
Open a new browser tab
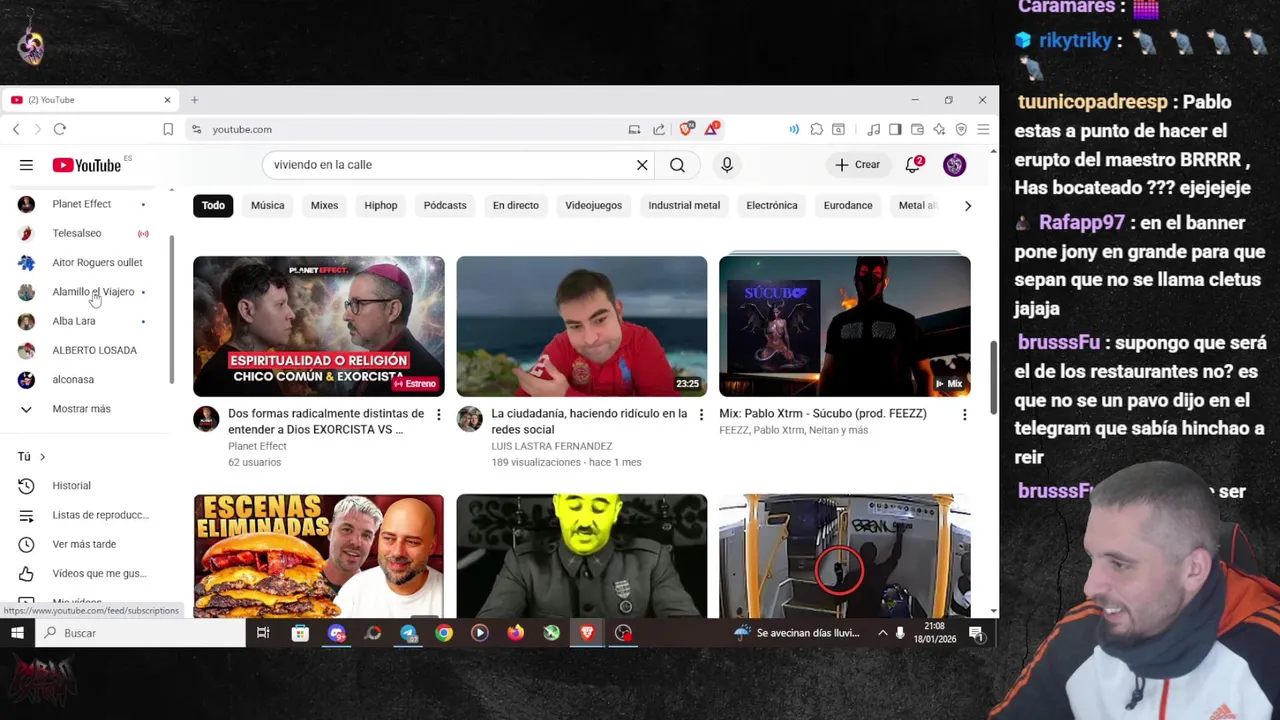pyautogui.click(x=194, y=100)
